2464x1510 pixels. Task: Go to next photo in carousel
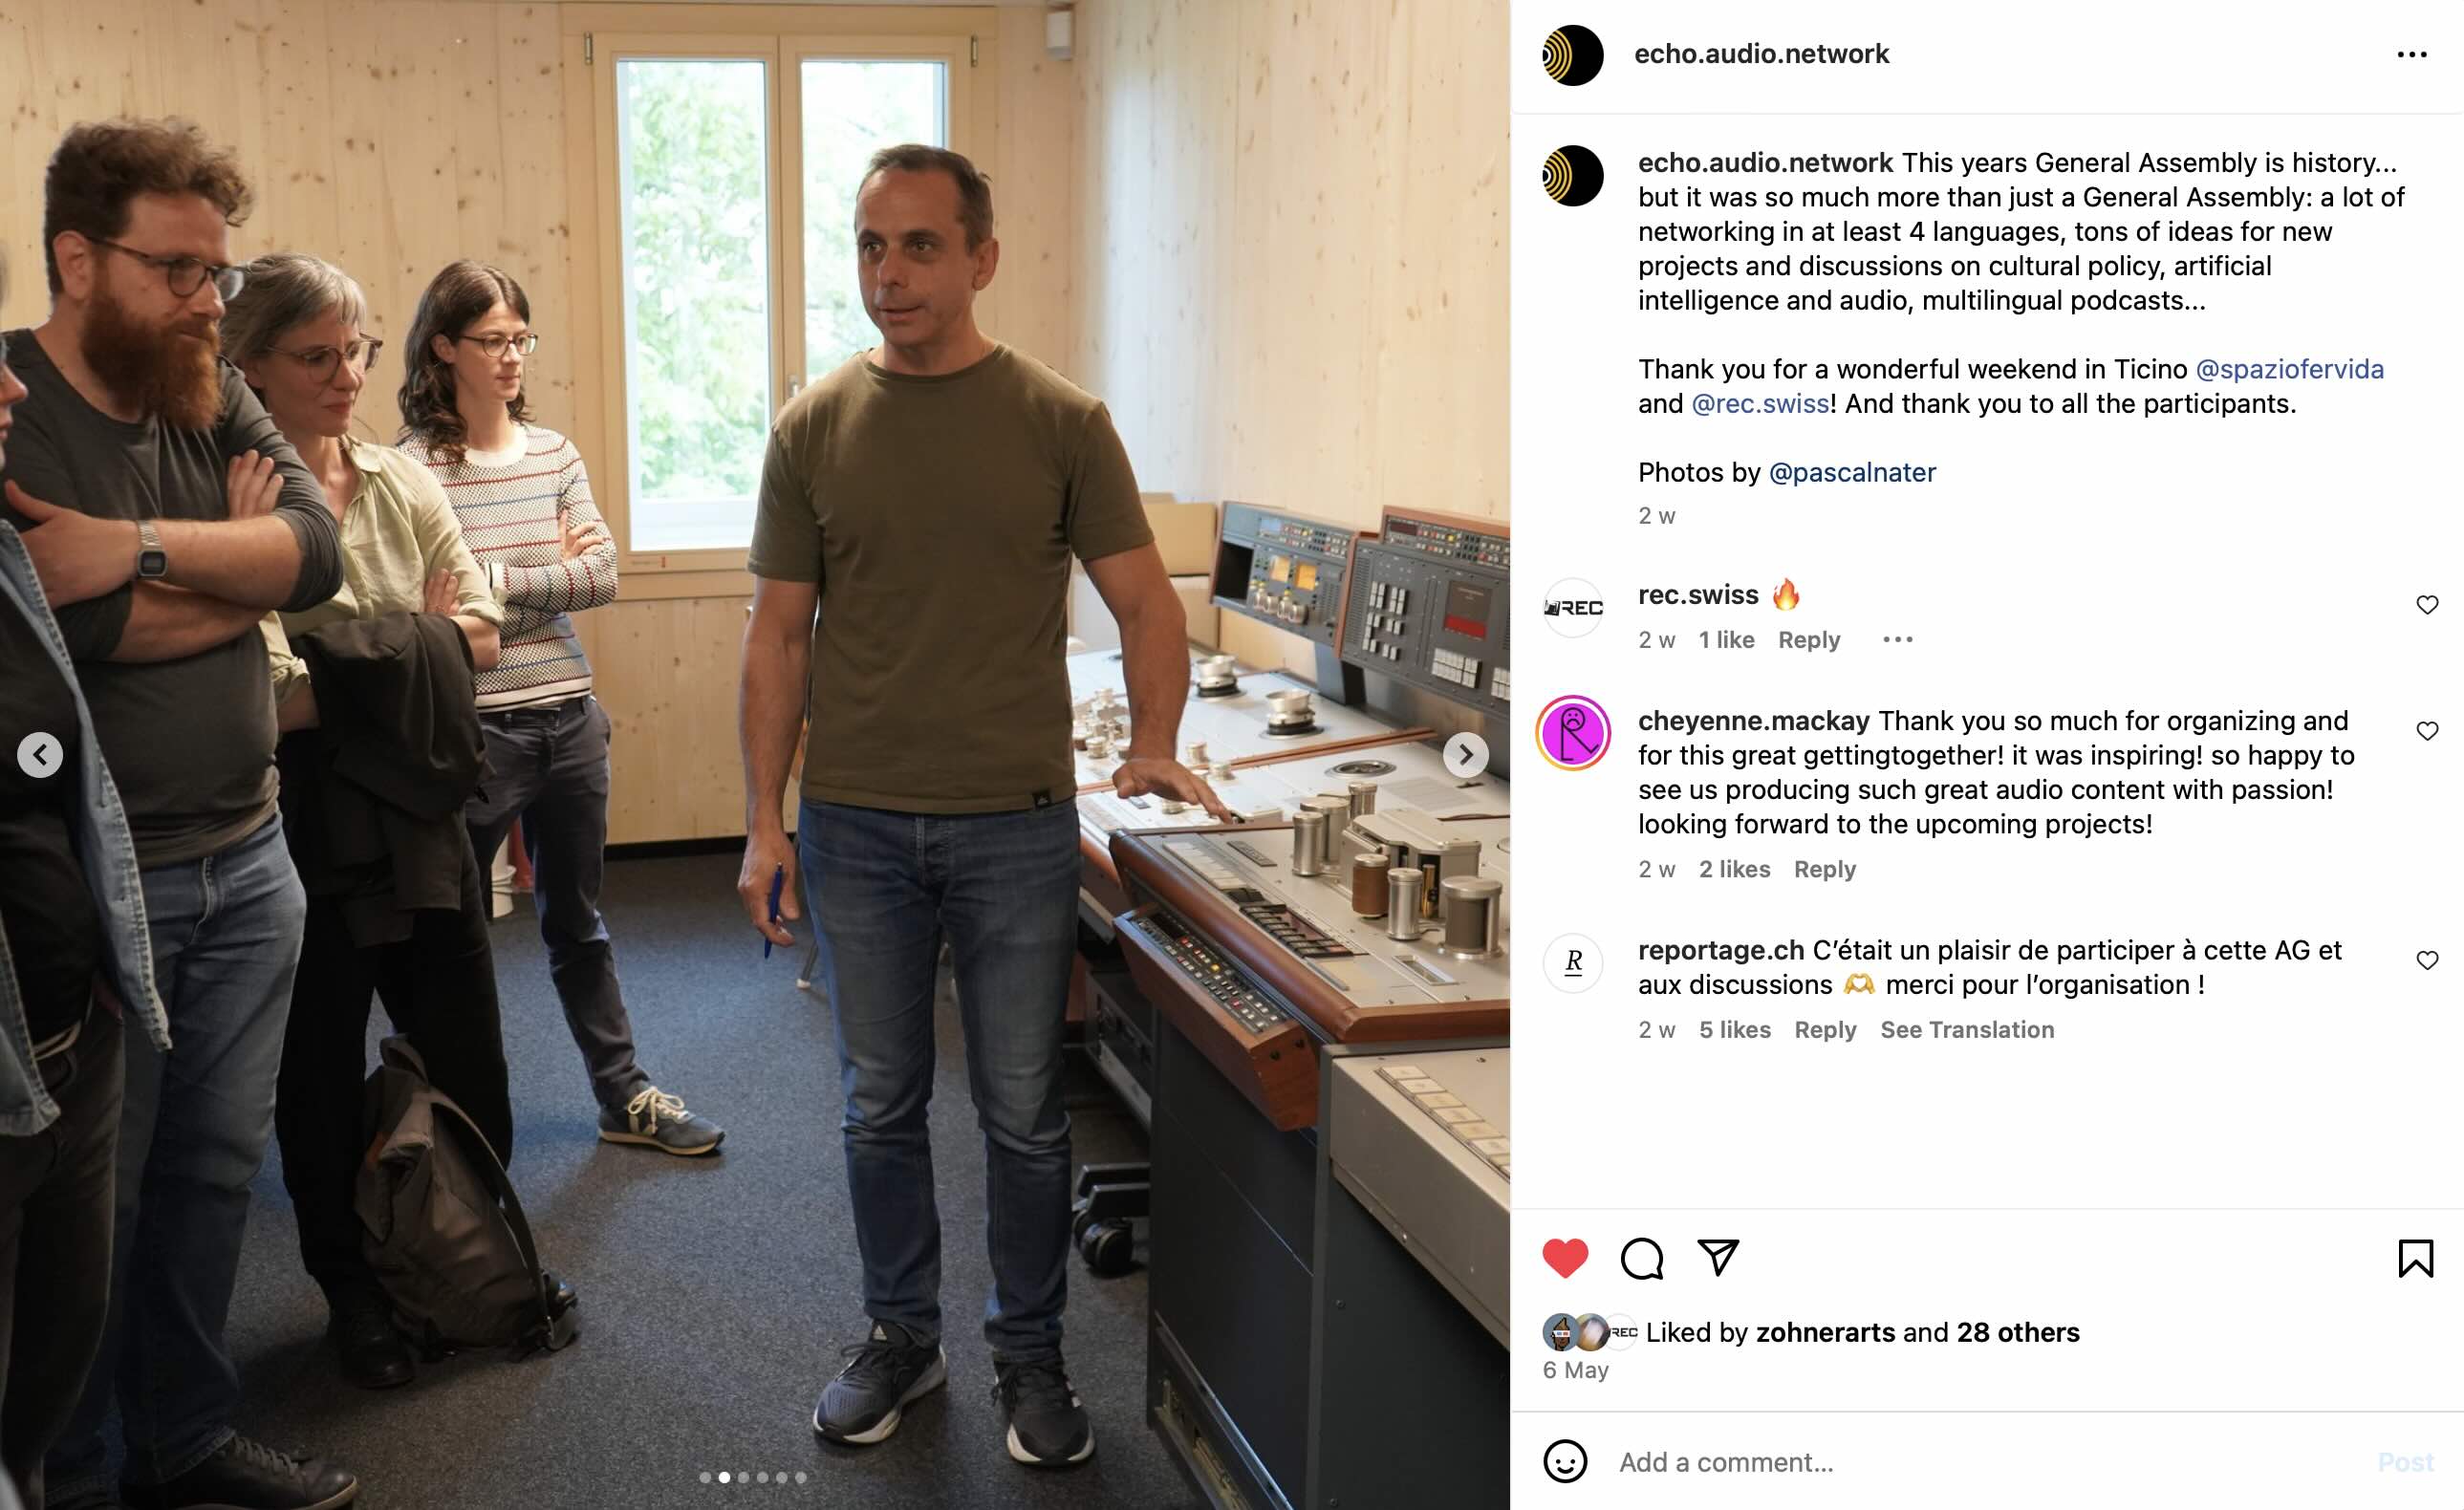coord(1465,755)
